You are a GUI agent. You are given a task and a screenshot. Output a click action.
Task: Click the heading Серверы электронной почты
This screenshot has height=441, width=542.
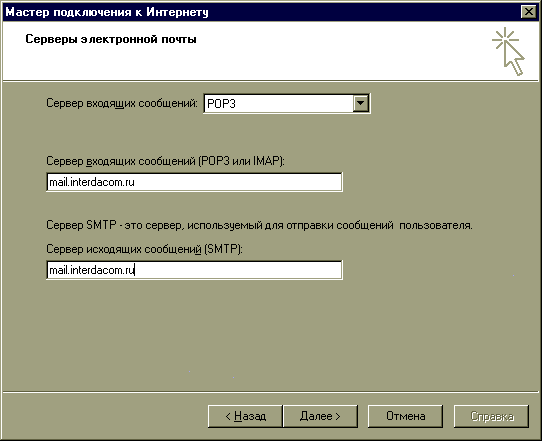[x=111, y=39]
